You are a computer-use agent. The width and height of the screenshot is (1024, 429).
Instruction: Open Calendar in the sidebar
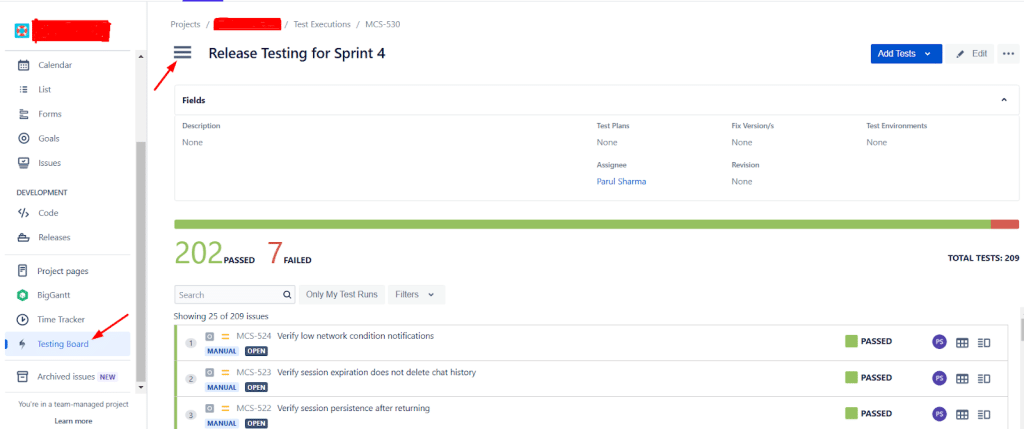coord(55,65)
